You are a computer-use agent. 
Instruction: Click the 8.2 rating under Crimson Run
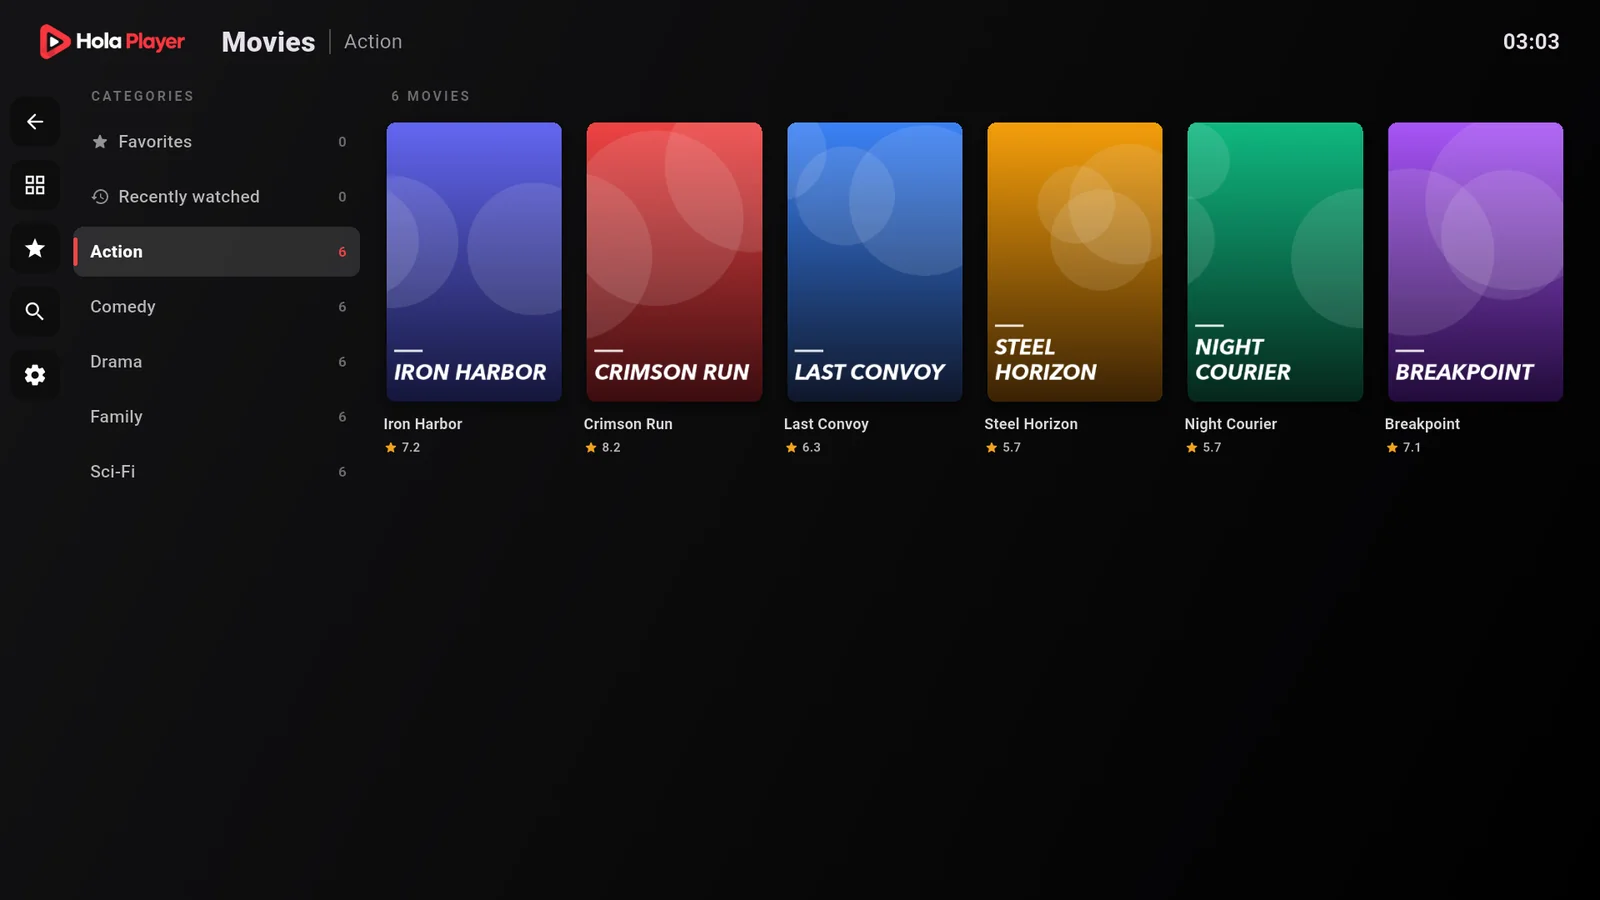(x=603, y=448)
